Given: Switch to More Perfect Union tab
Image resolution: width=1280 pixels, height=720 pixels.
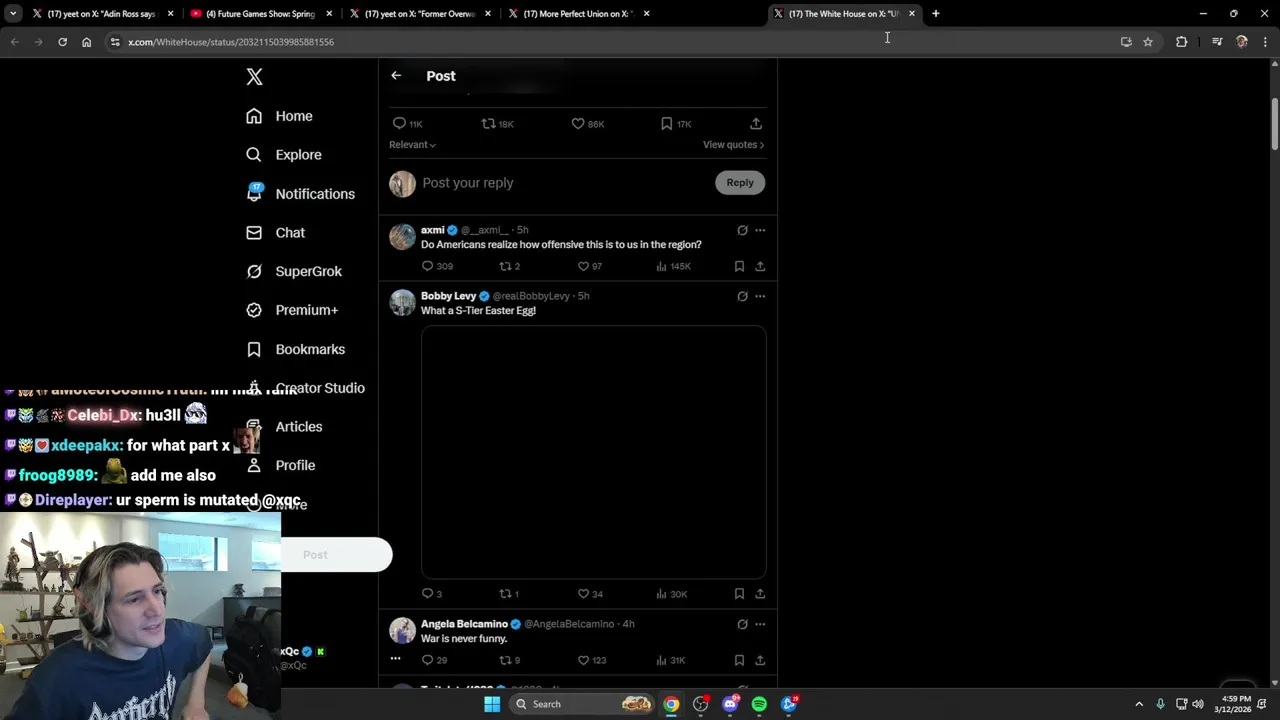Looking at the screenshot, I should point(578,14).
